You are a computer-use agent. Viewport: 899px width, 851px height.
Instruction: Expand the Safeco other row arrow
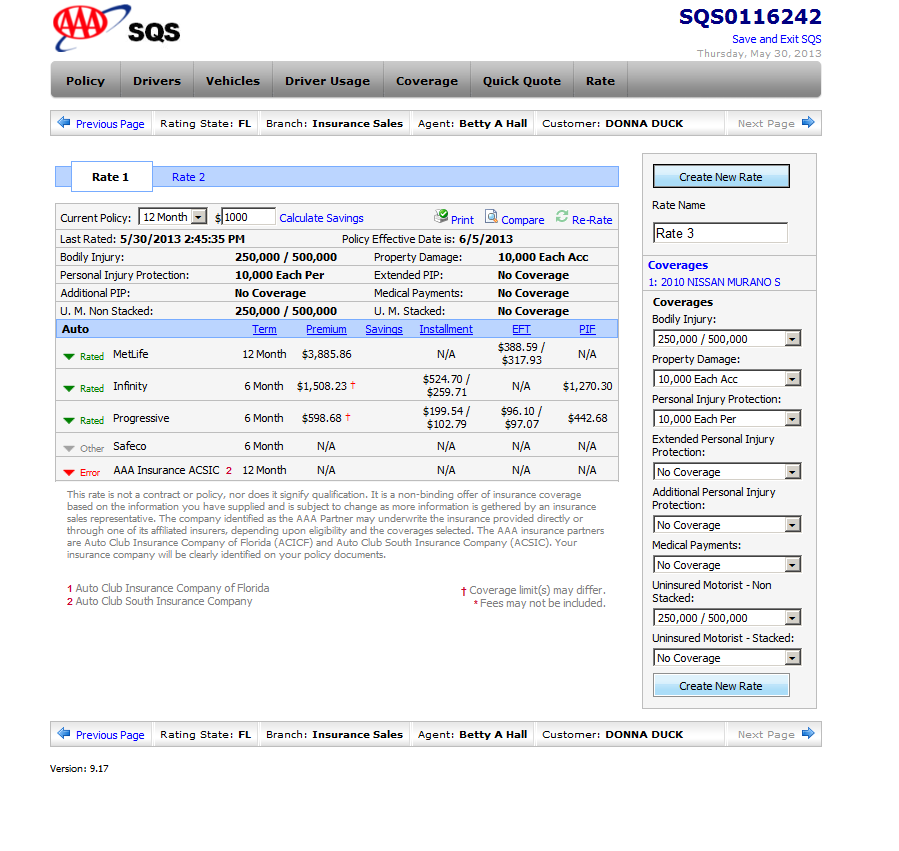(x=69, y=448)
